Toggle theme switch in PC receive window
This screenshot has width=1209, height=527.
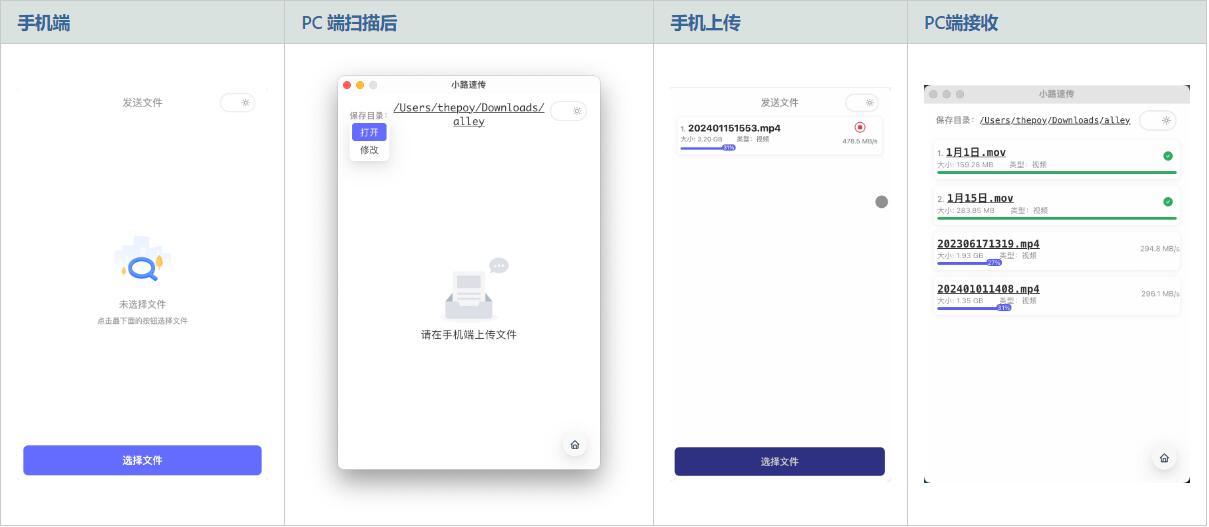point(1157,120)
